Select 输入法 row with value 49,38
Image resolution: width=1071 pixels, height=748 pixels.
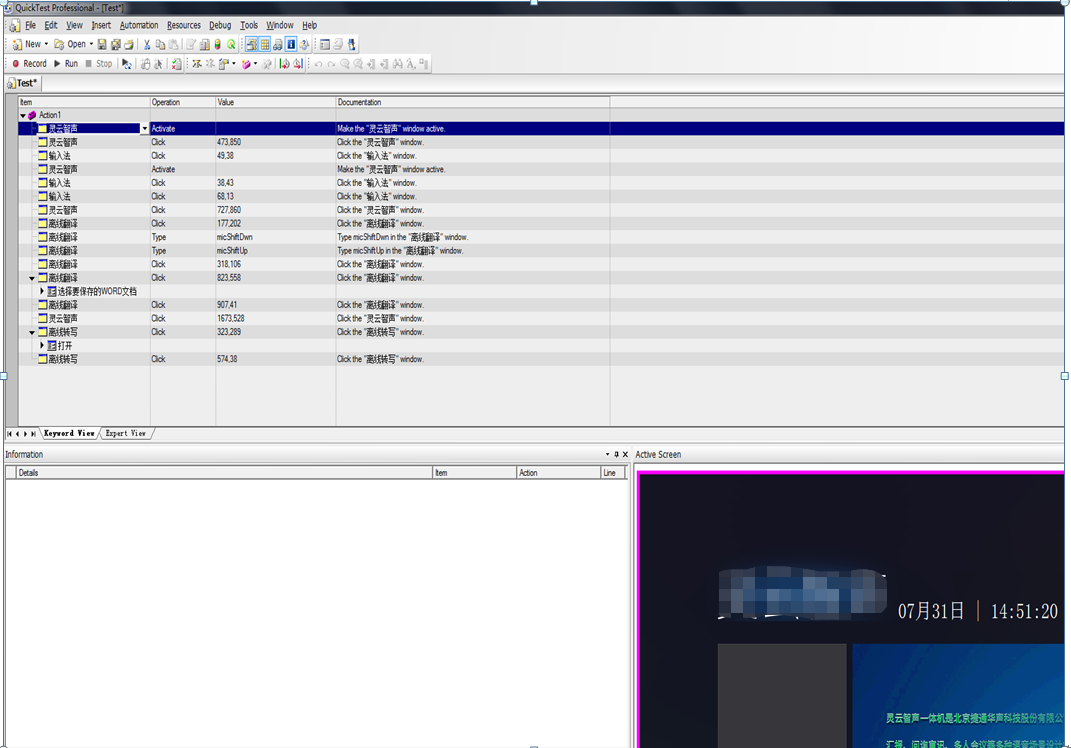pyautogui.click(x=541, y=156)
